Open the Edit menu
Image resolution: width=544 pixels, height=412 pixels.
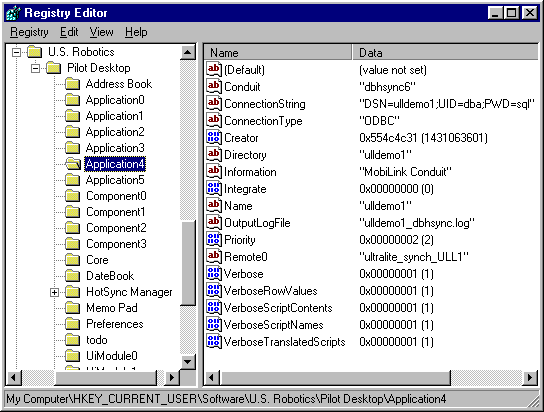69,32
